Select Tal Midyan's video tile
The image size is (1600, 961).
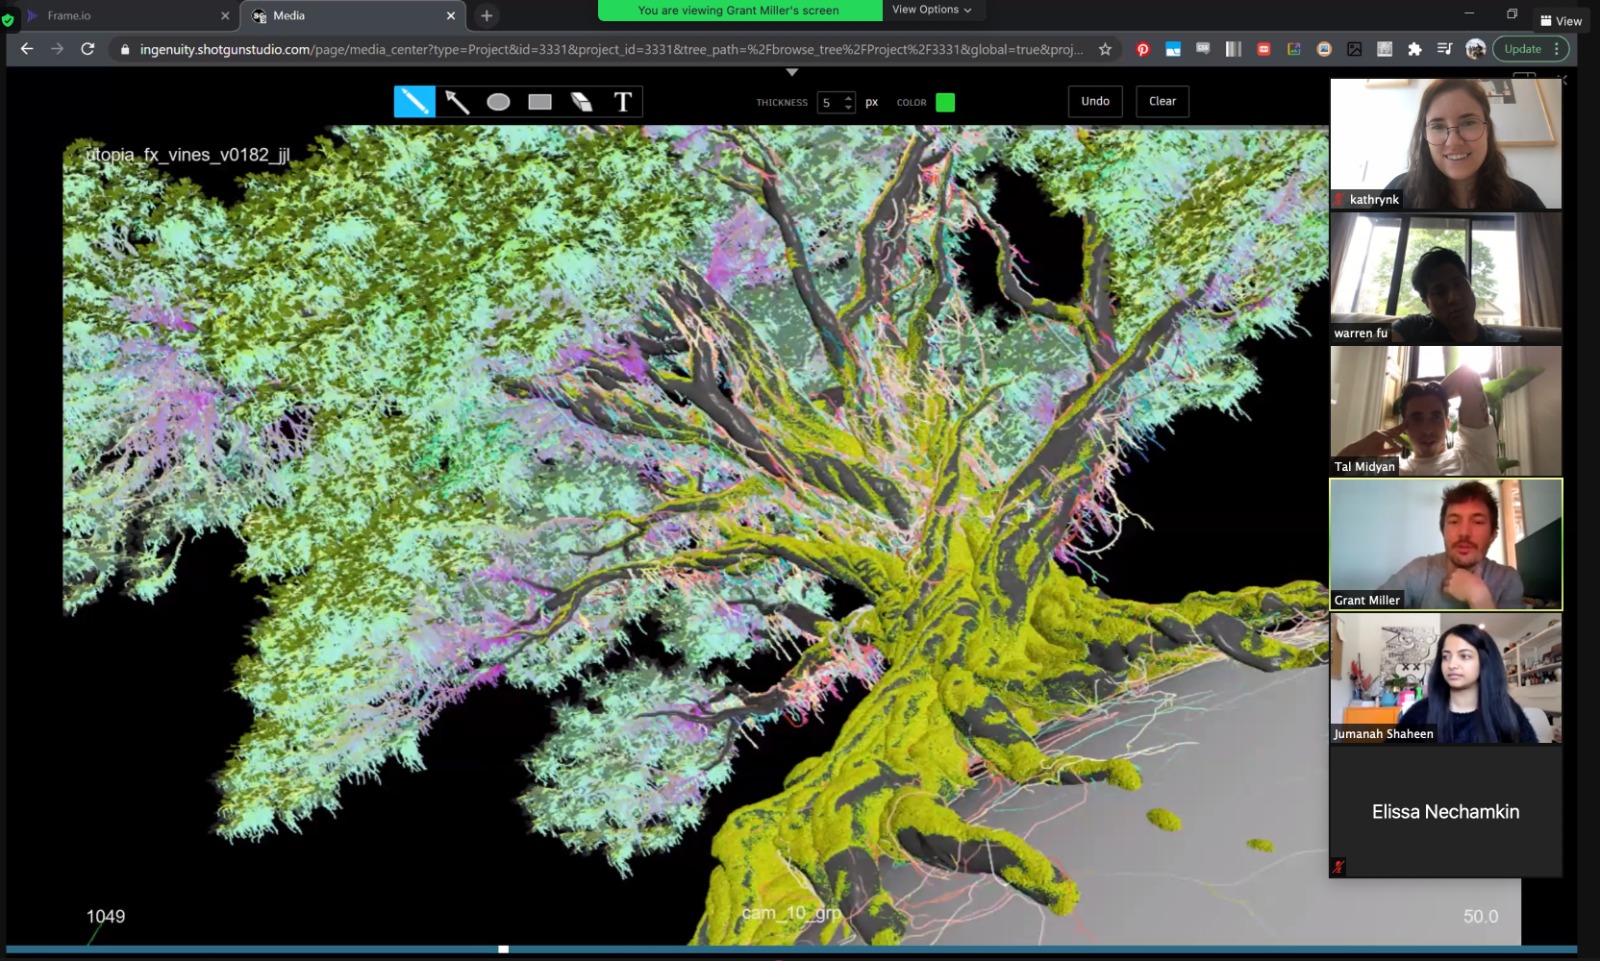coord(1445,411)
